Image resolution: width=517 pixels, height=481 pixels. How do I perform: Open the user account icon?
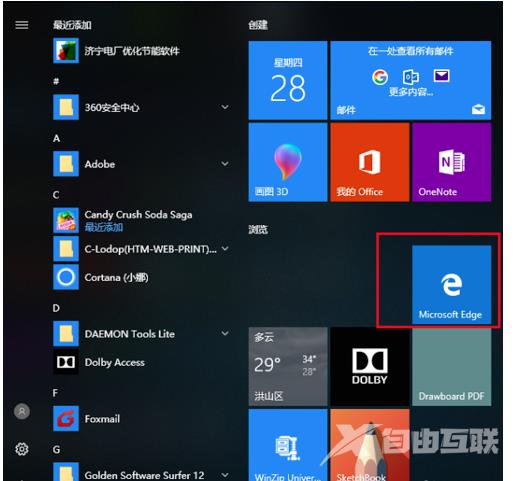coord(22,411)
